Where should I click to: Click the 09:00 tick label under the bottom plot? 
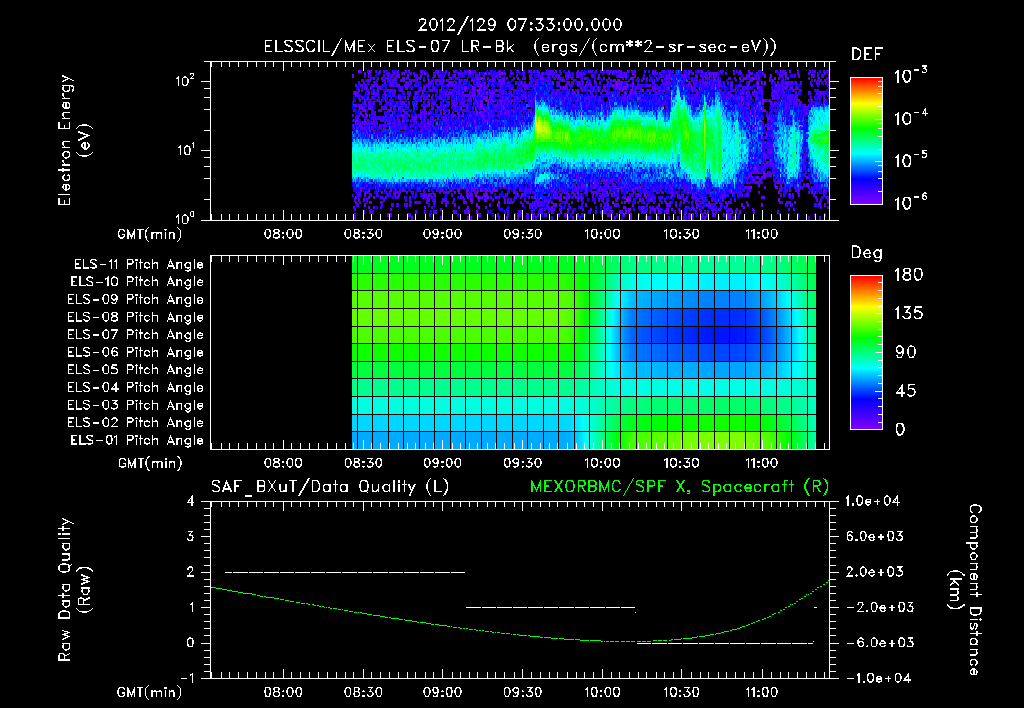pos(442,692)
